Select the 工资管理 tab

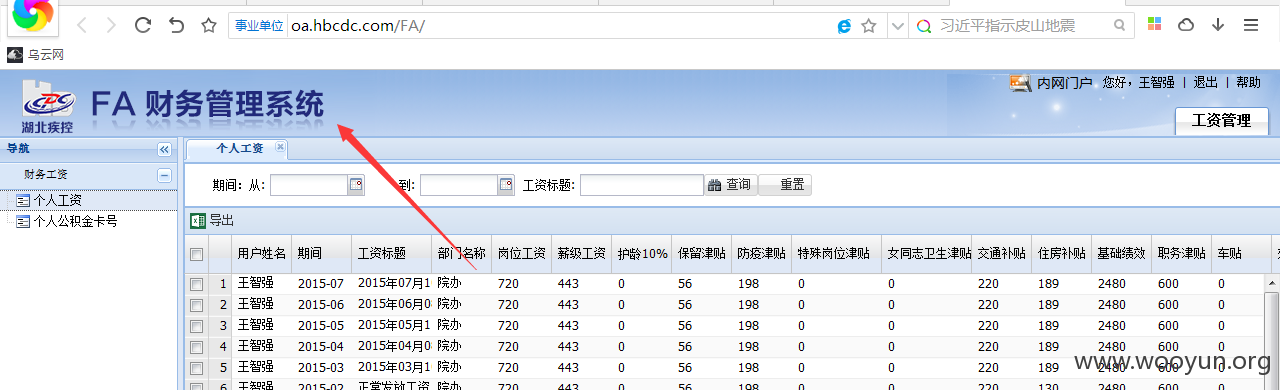pyautogui.click(x=1221, y=120)
